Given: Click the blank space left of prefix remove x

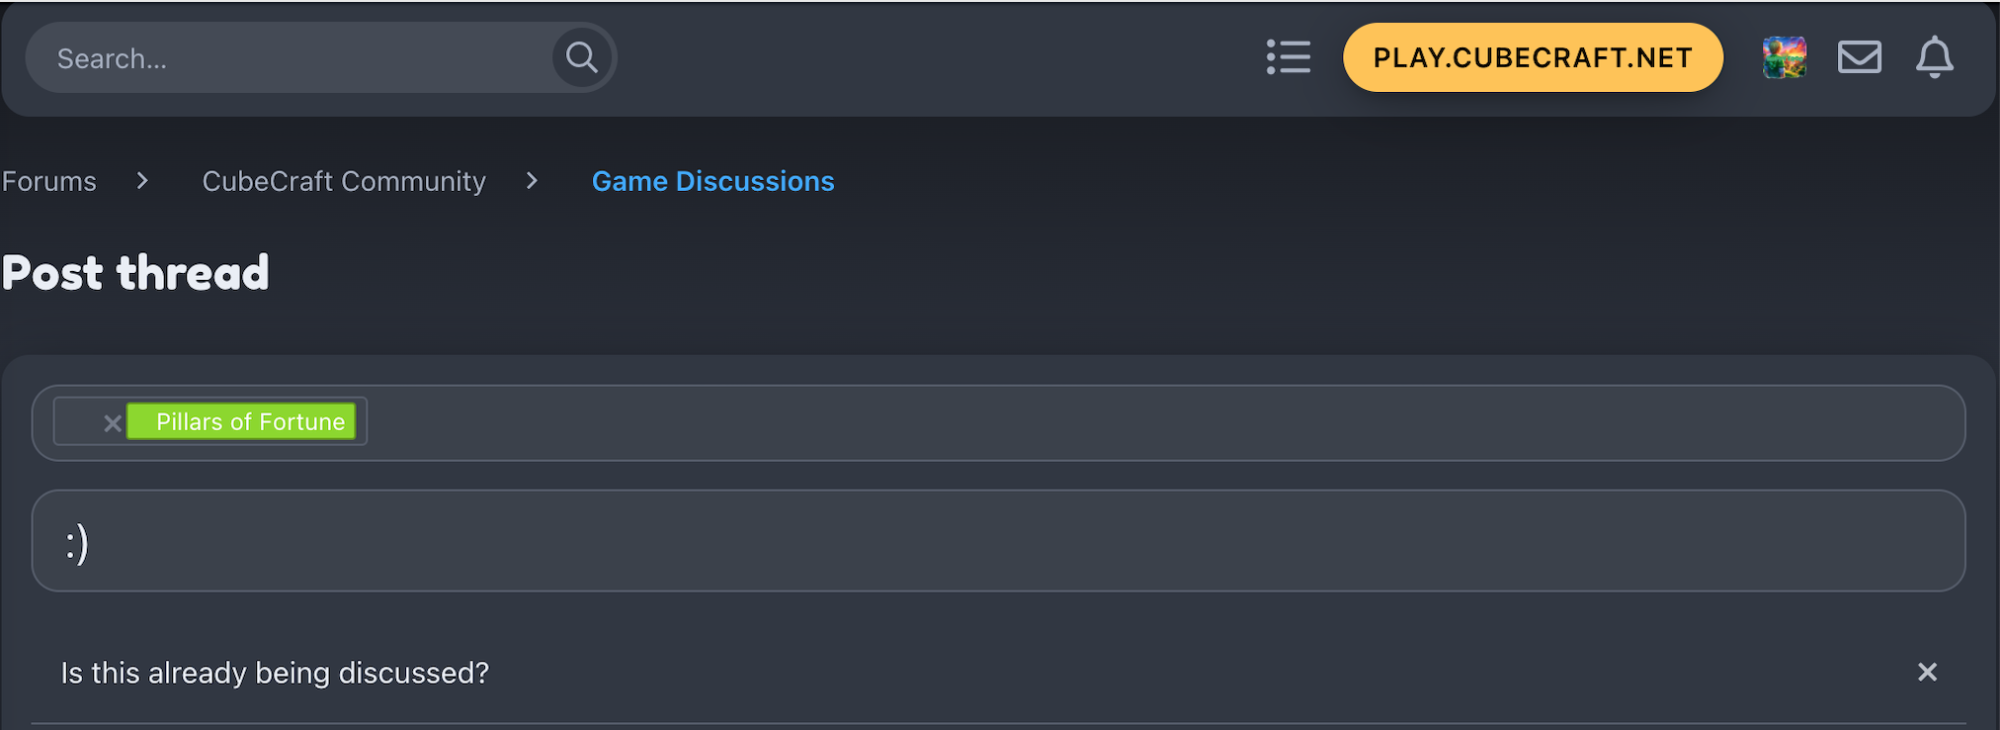Looking at the screenshot, I should pyautogui.click(x=79, y=422).
